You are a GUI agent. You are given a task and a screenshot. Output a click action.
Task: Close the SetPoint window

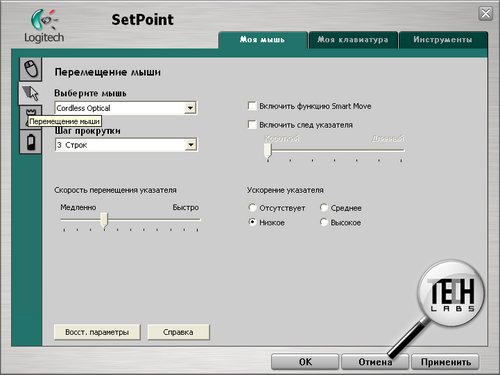[x=485, y=14]
